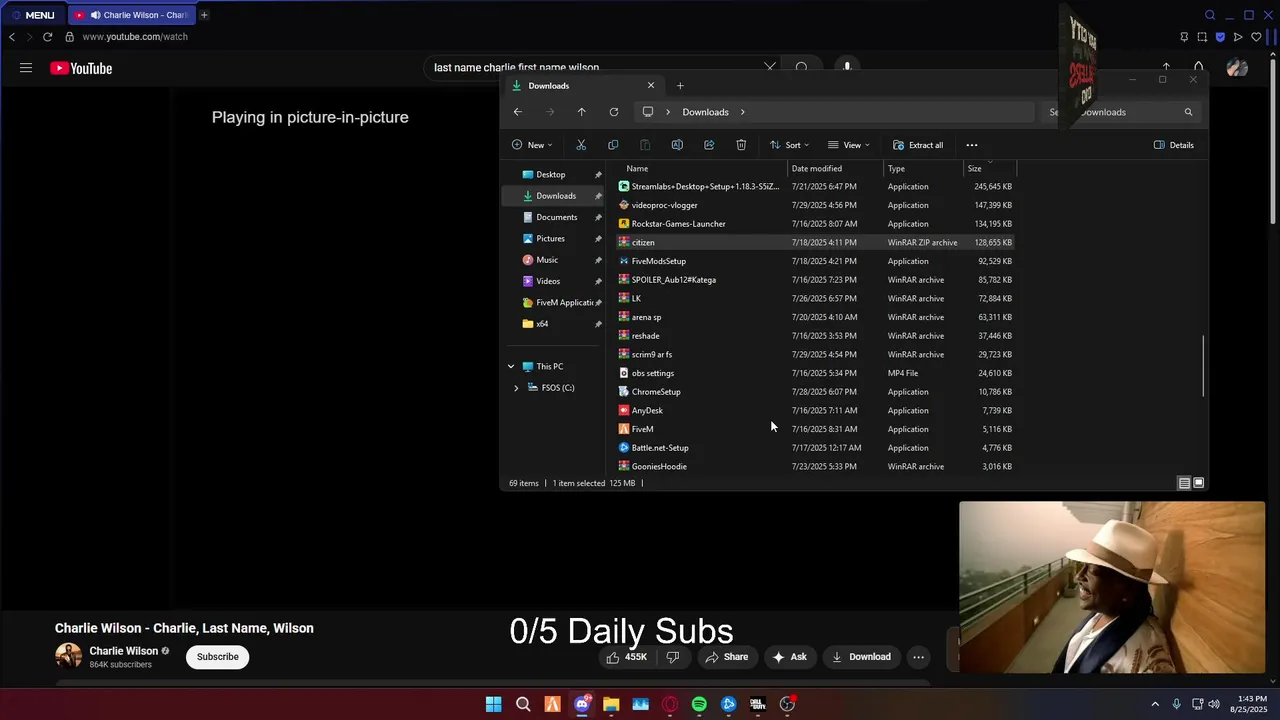This screenshot has height=720, width=1280.
Task: Expand the FSOS (C:) drive node
Action: [x=516, y=388]
